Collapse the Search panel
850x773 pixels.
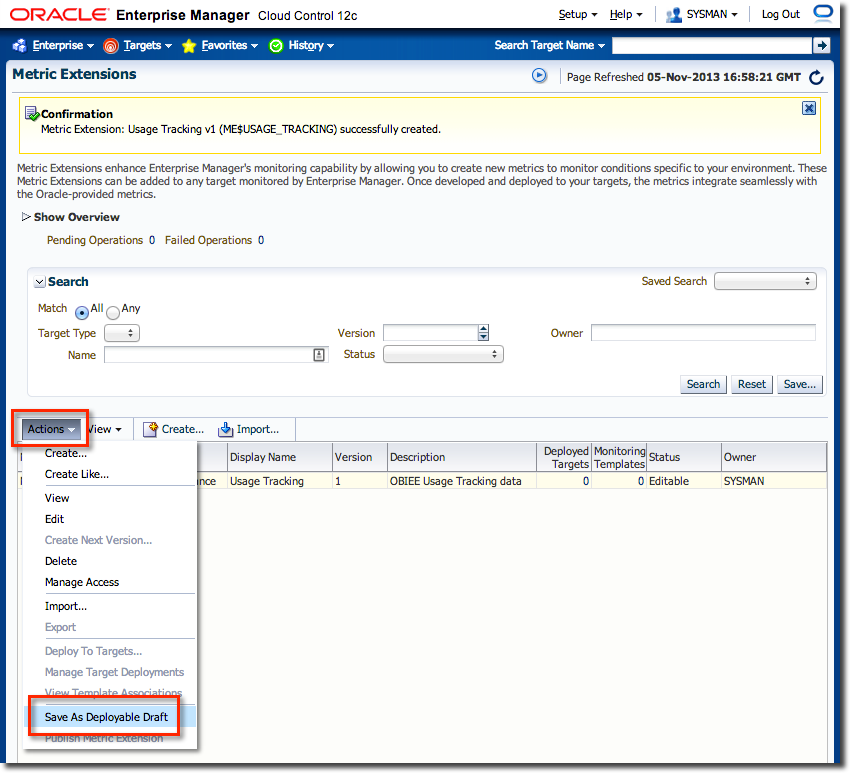pos(40,283)
